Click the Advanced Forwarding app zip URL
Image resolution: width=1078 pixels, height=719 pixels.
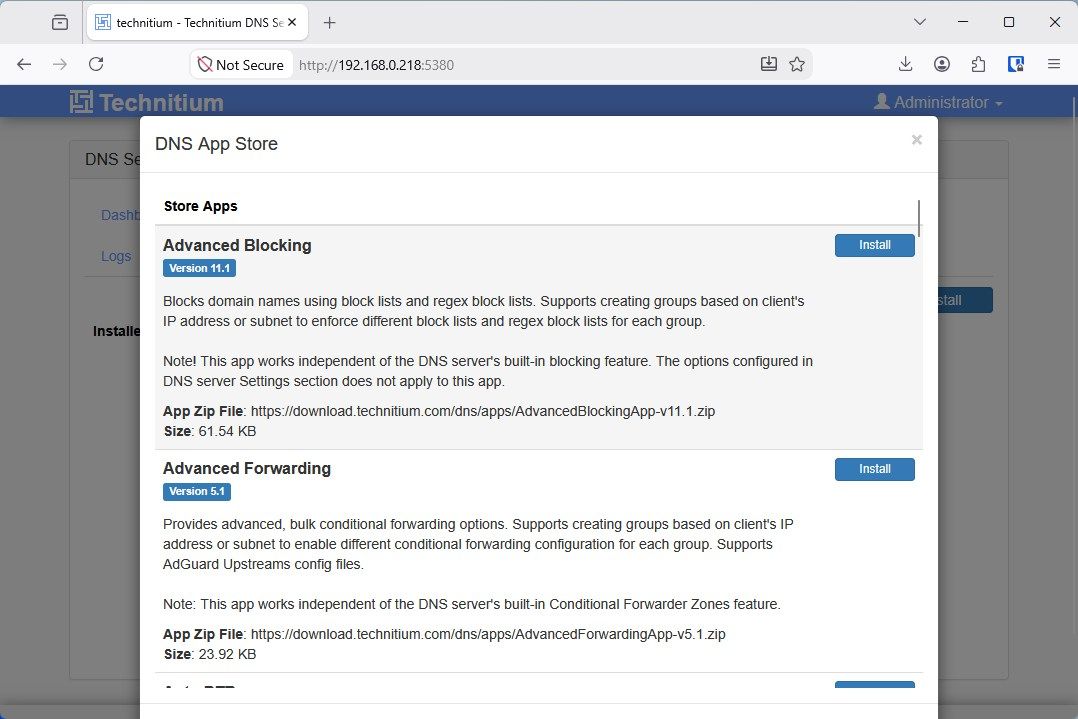coord(488,634)
